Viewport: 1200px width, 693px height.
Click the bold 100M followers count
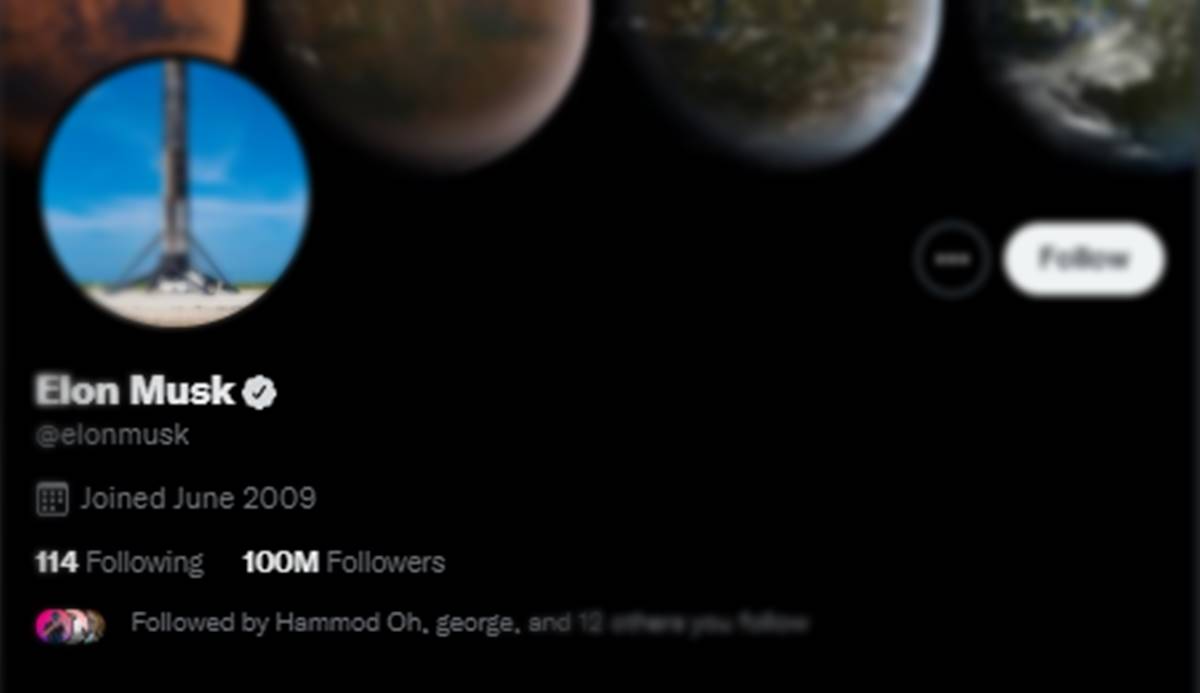point(281,562)
